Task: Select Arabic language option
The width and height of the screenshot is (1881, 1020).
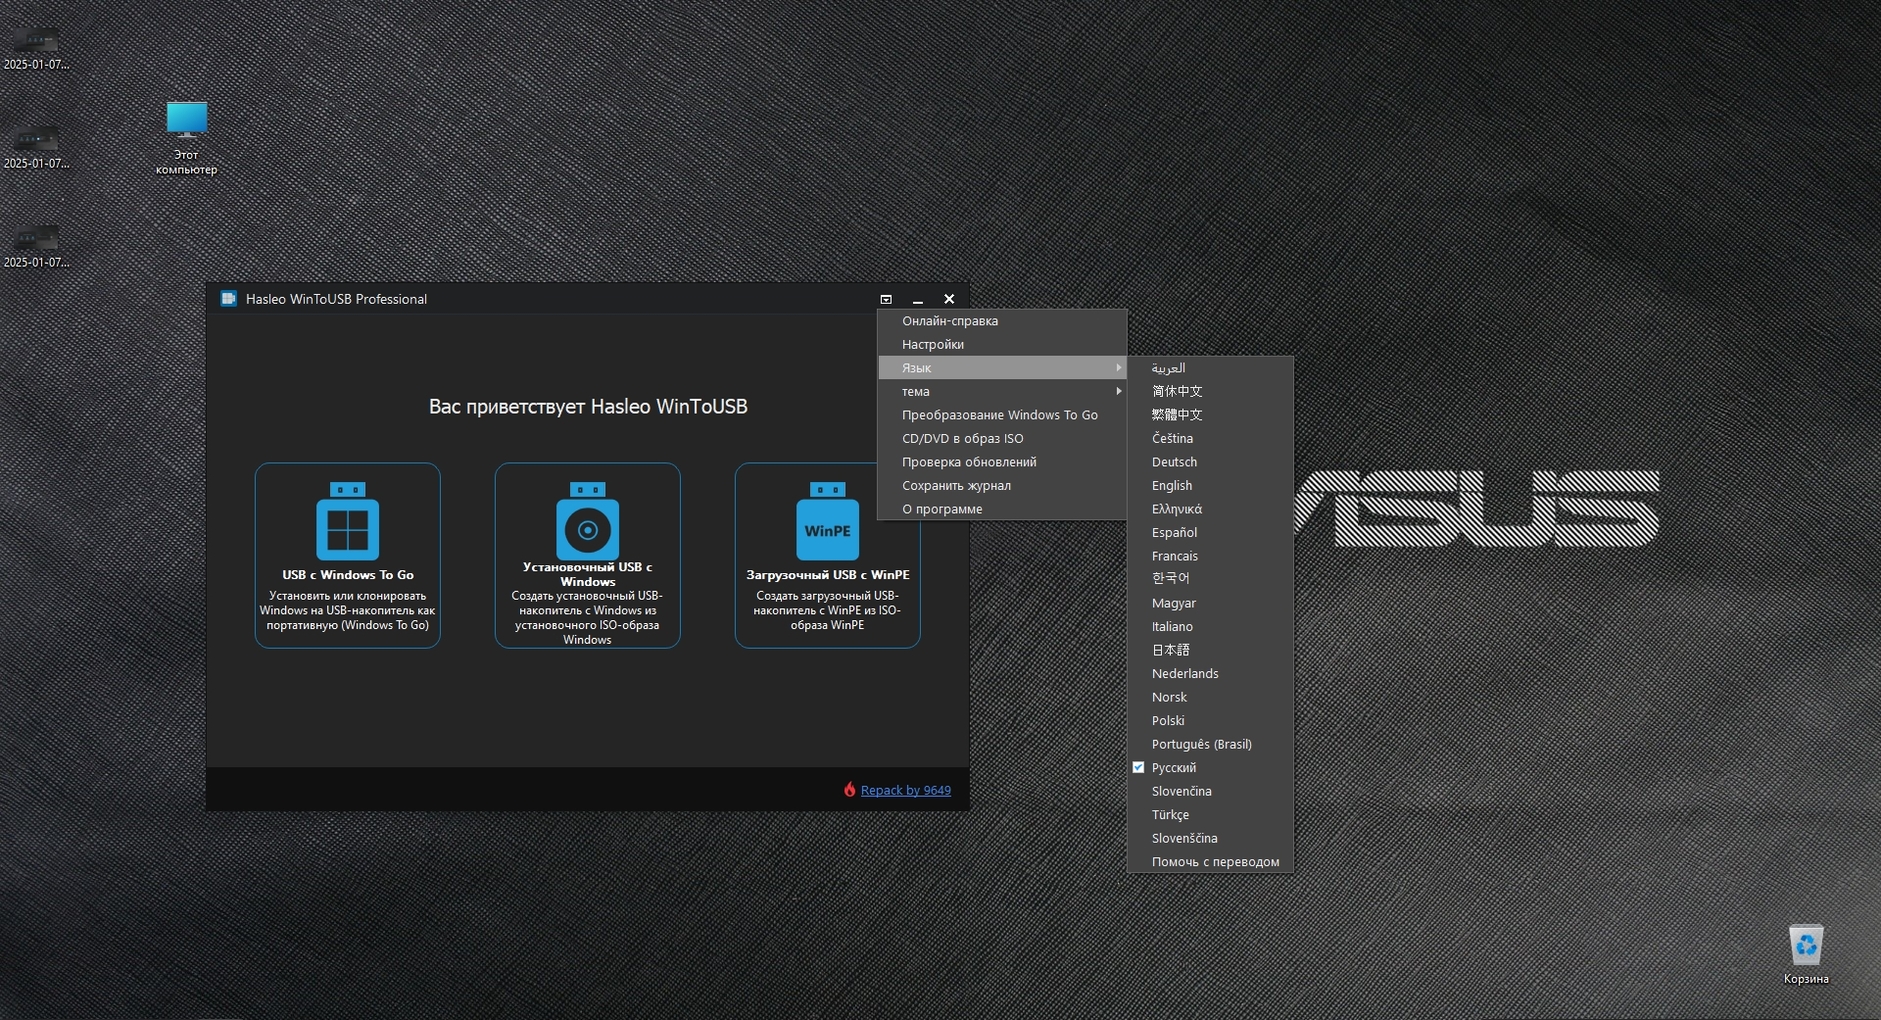Action: point(1210,368)
